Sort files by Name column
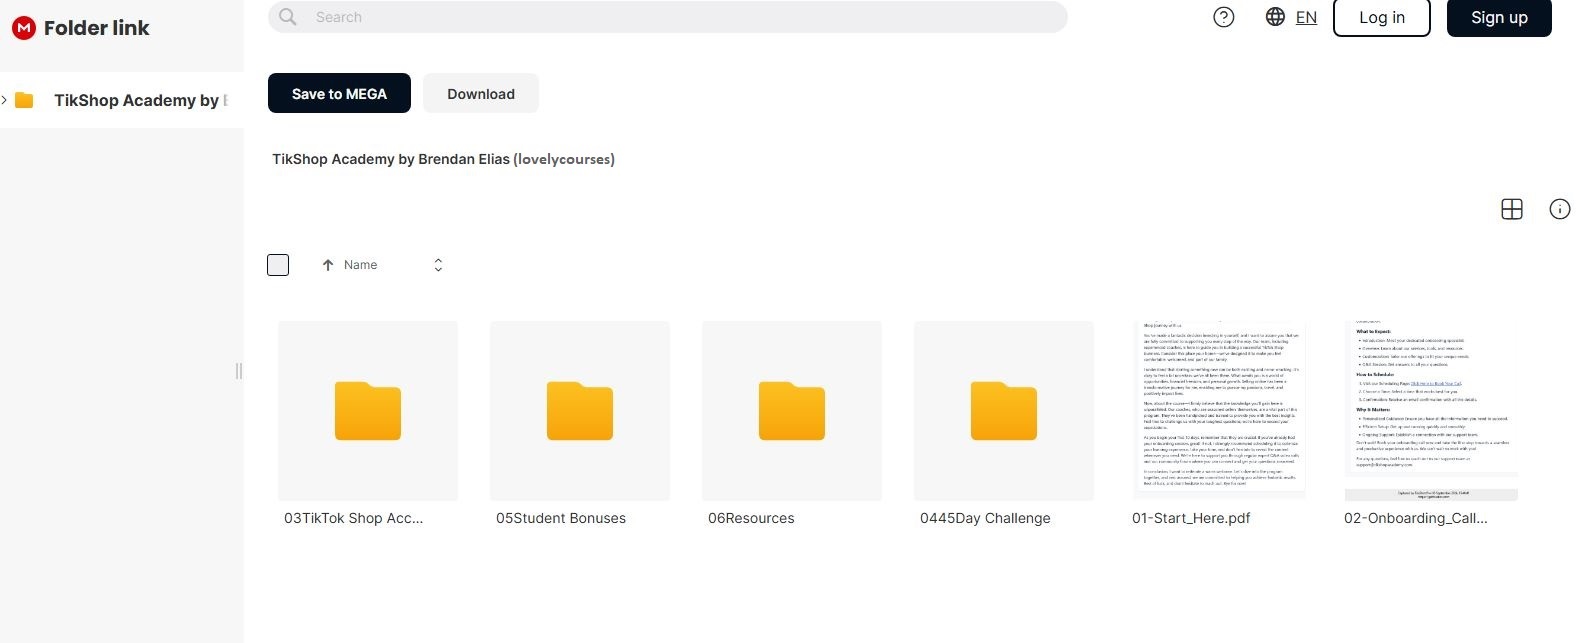 [x=360, y=265]
